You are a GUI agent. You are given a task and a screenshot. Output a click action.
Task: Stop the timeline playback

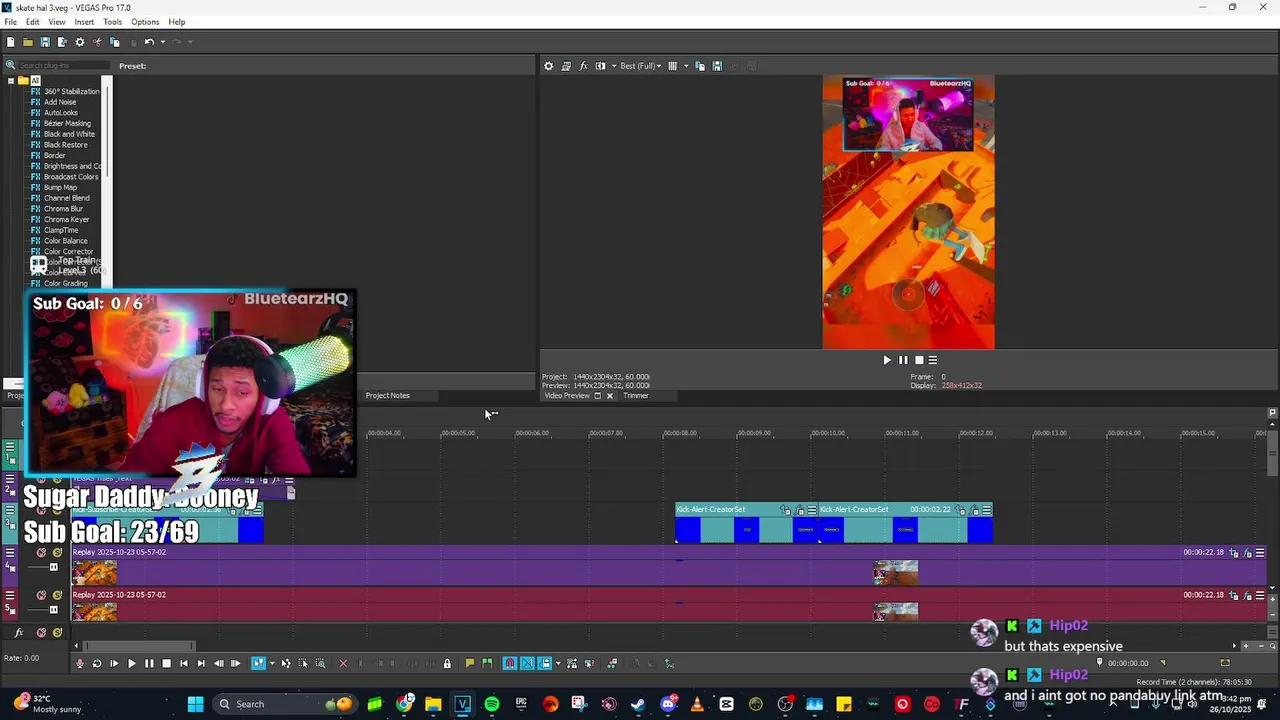[x=166, y=663]
